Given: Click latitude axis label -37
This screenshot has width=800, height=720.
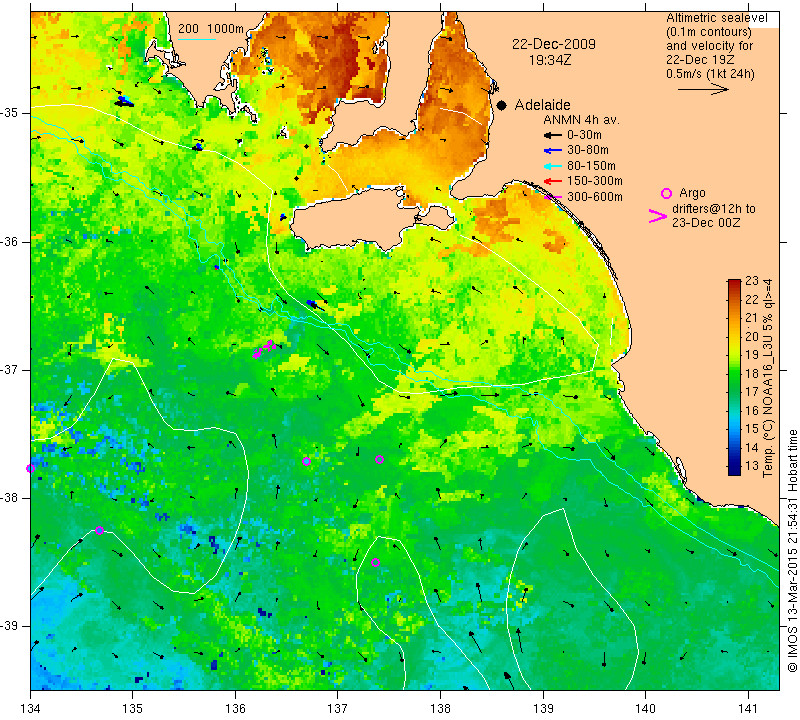Looking at the screenshot, I should click(x=10, y=369).
